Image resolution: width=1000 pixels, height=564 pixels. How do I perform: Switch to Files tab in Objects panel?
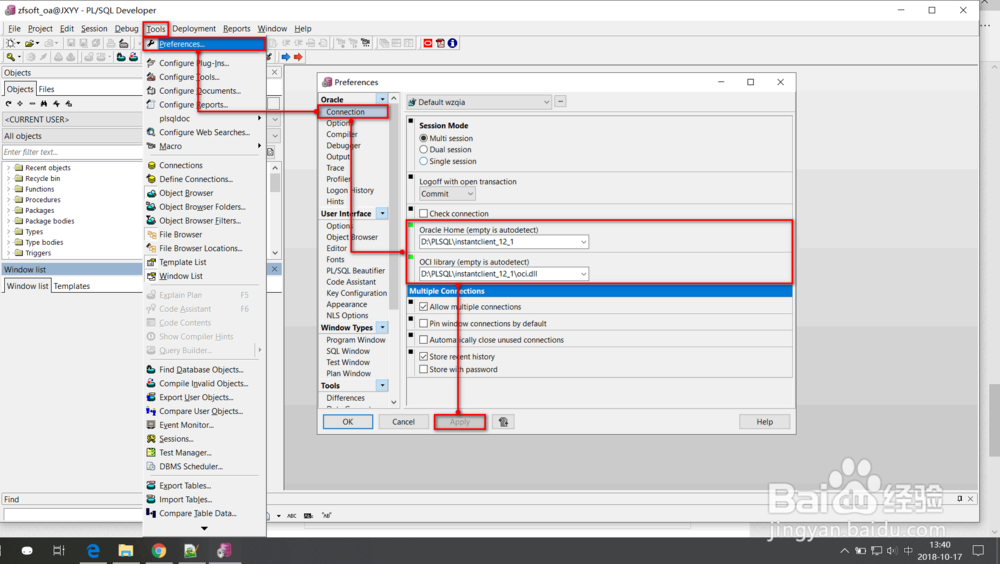pos(47,89)
